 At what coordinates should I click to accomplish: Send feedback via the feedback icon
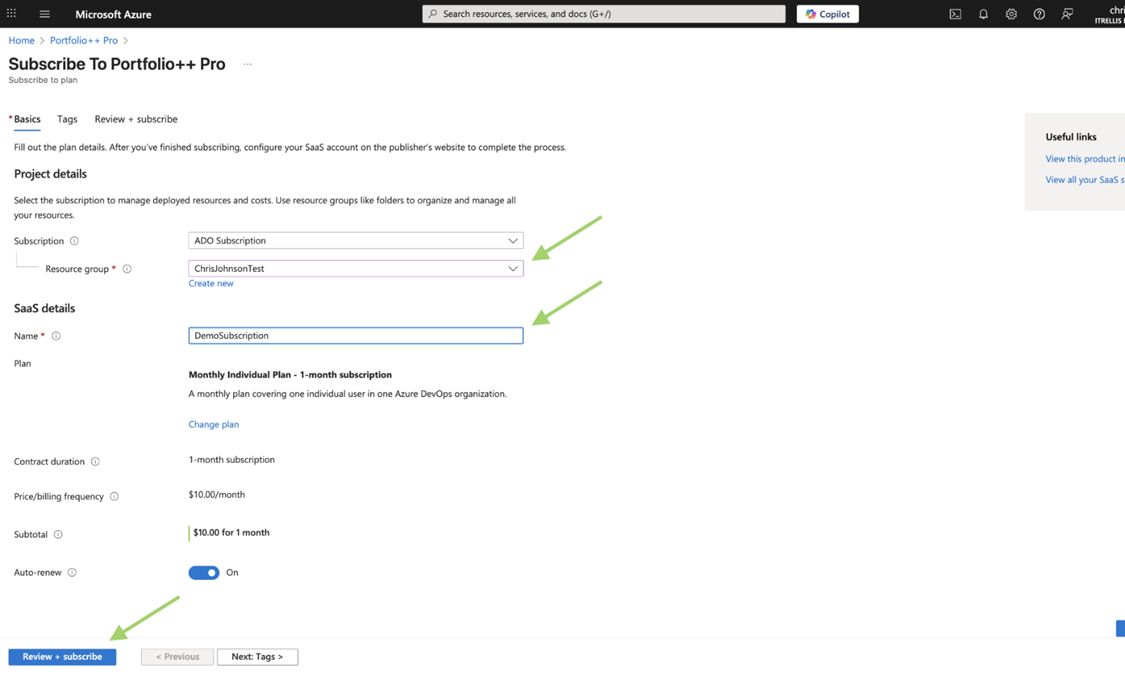click(1065, 13)
